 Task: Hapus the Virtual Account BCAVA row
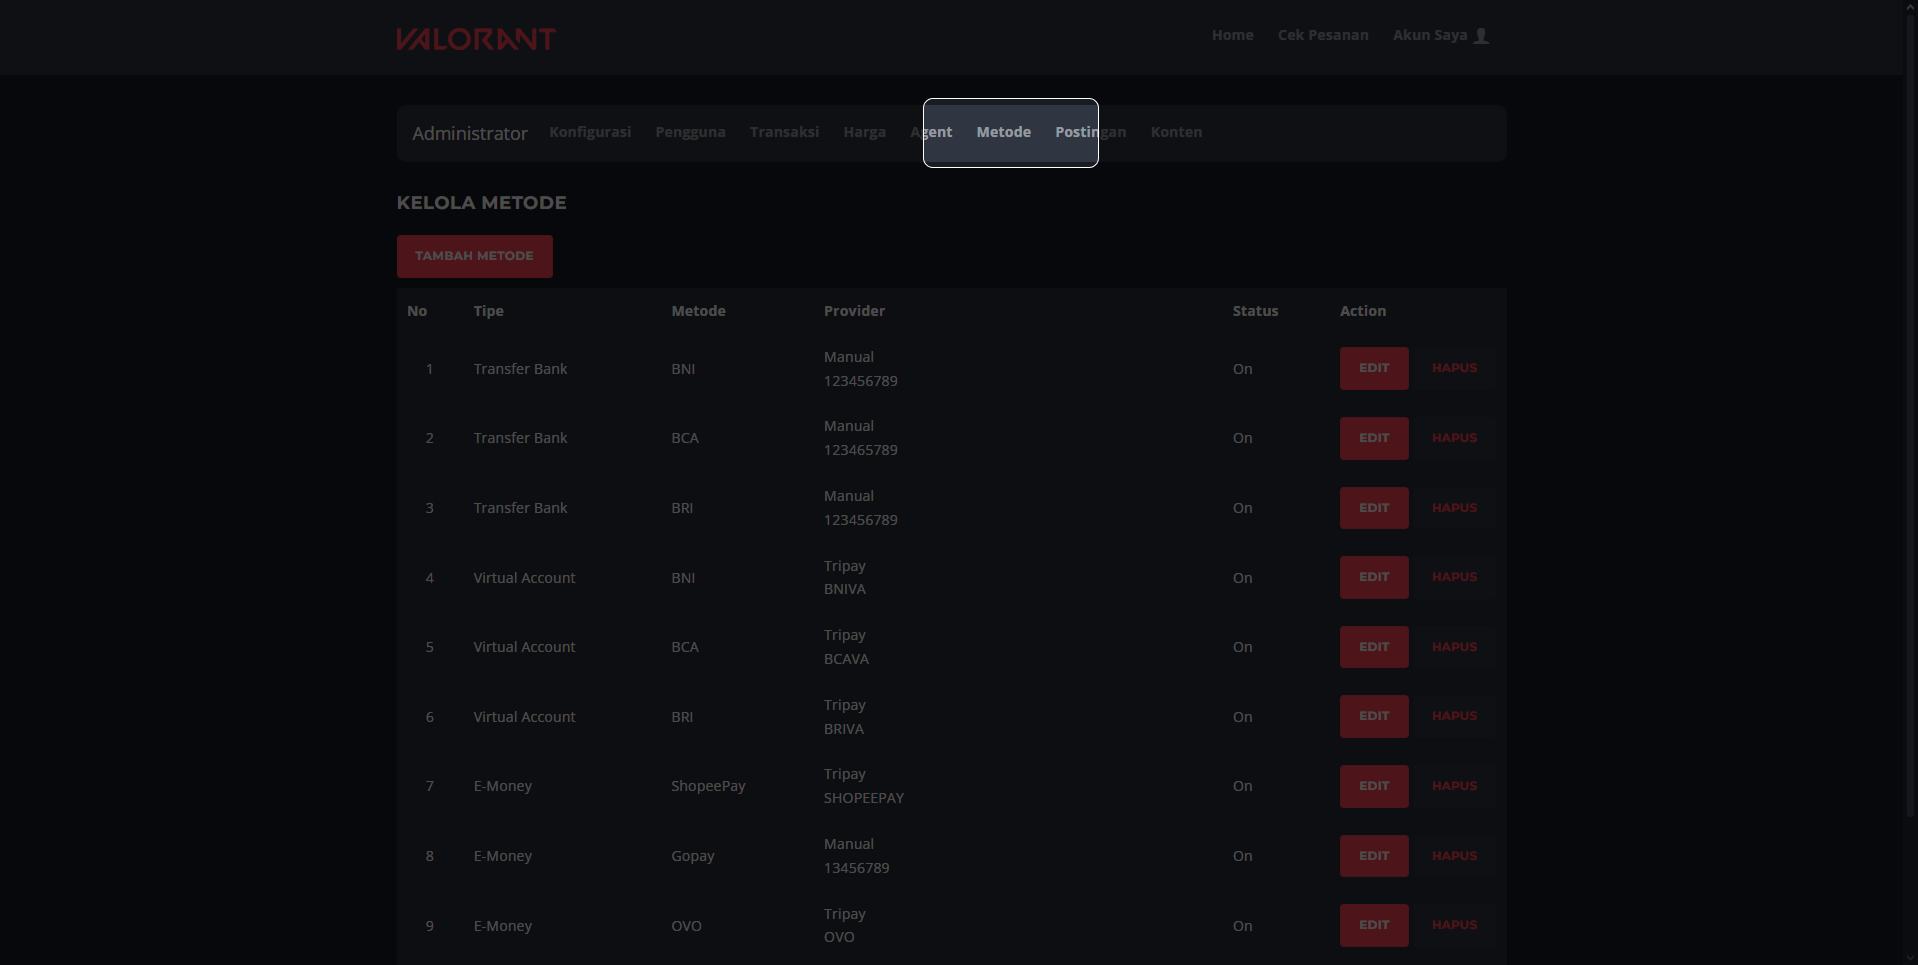click(1454, 647)
